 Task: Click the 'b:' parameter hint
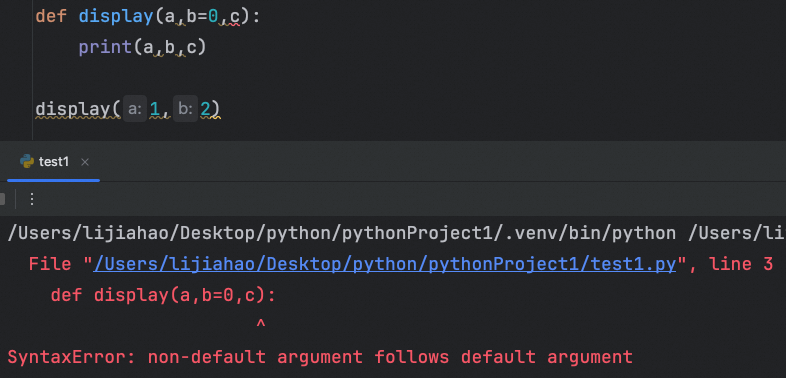(x=185, y=109)
